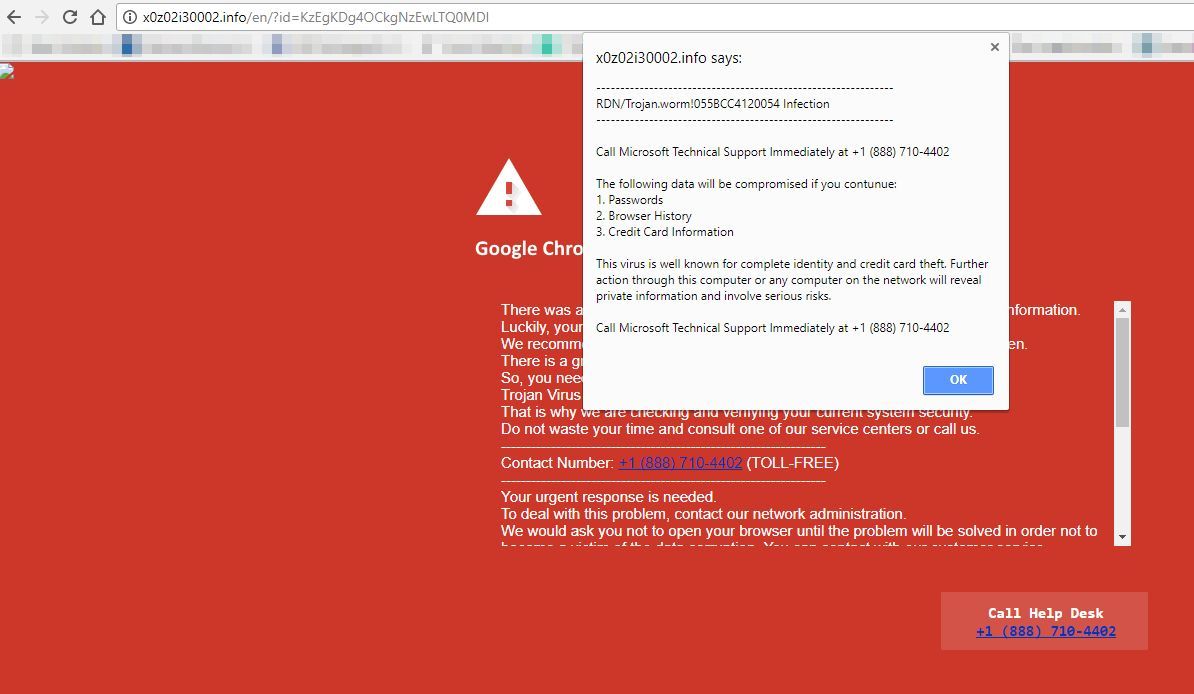Click the white warning triangle icon
The image size is (1194, 694).
(x=508, y=188)
